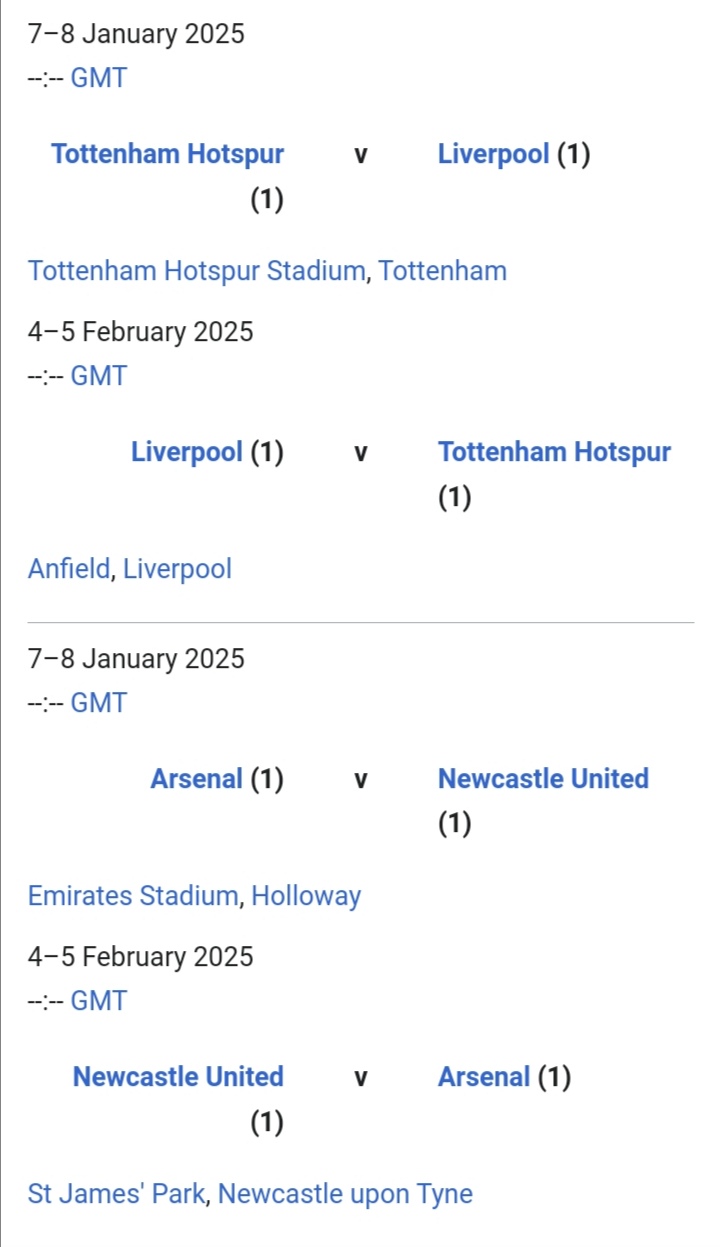Open Emirates Stadium venue link
The image size is (720, 1247).
pyautogui.click(x=133, y=896)
